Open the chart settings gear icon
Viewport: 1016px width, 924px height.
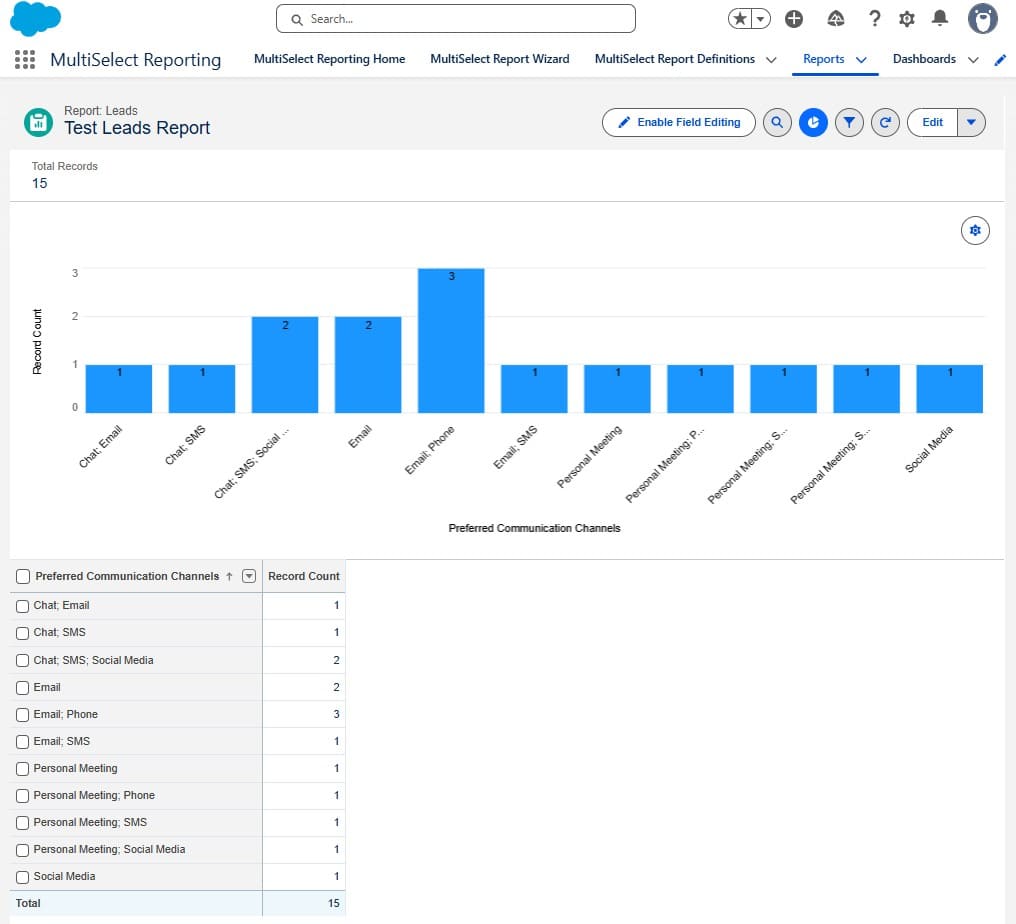(x=975, y=231)
